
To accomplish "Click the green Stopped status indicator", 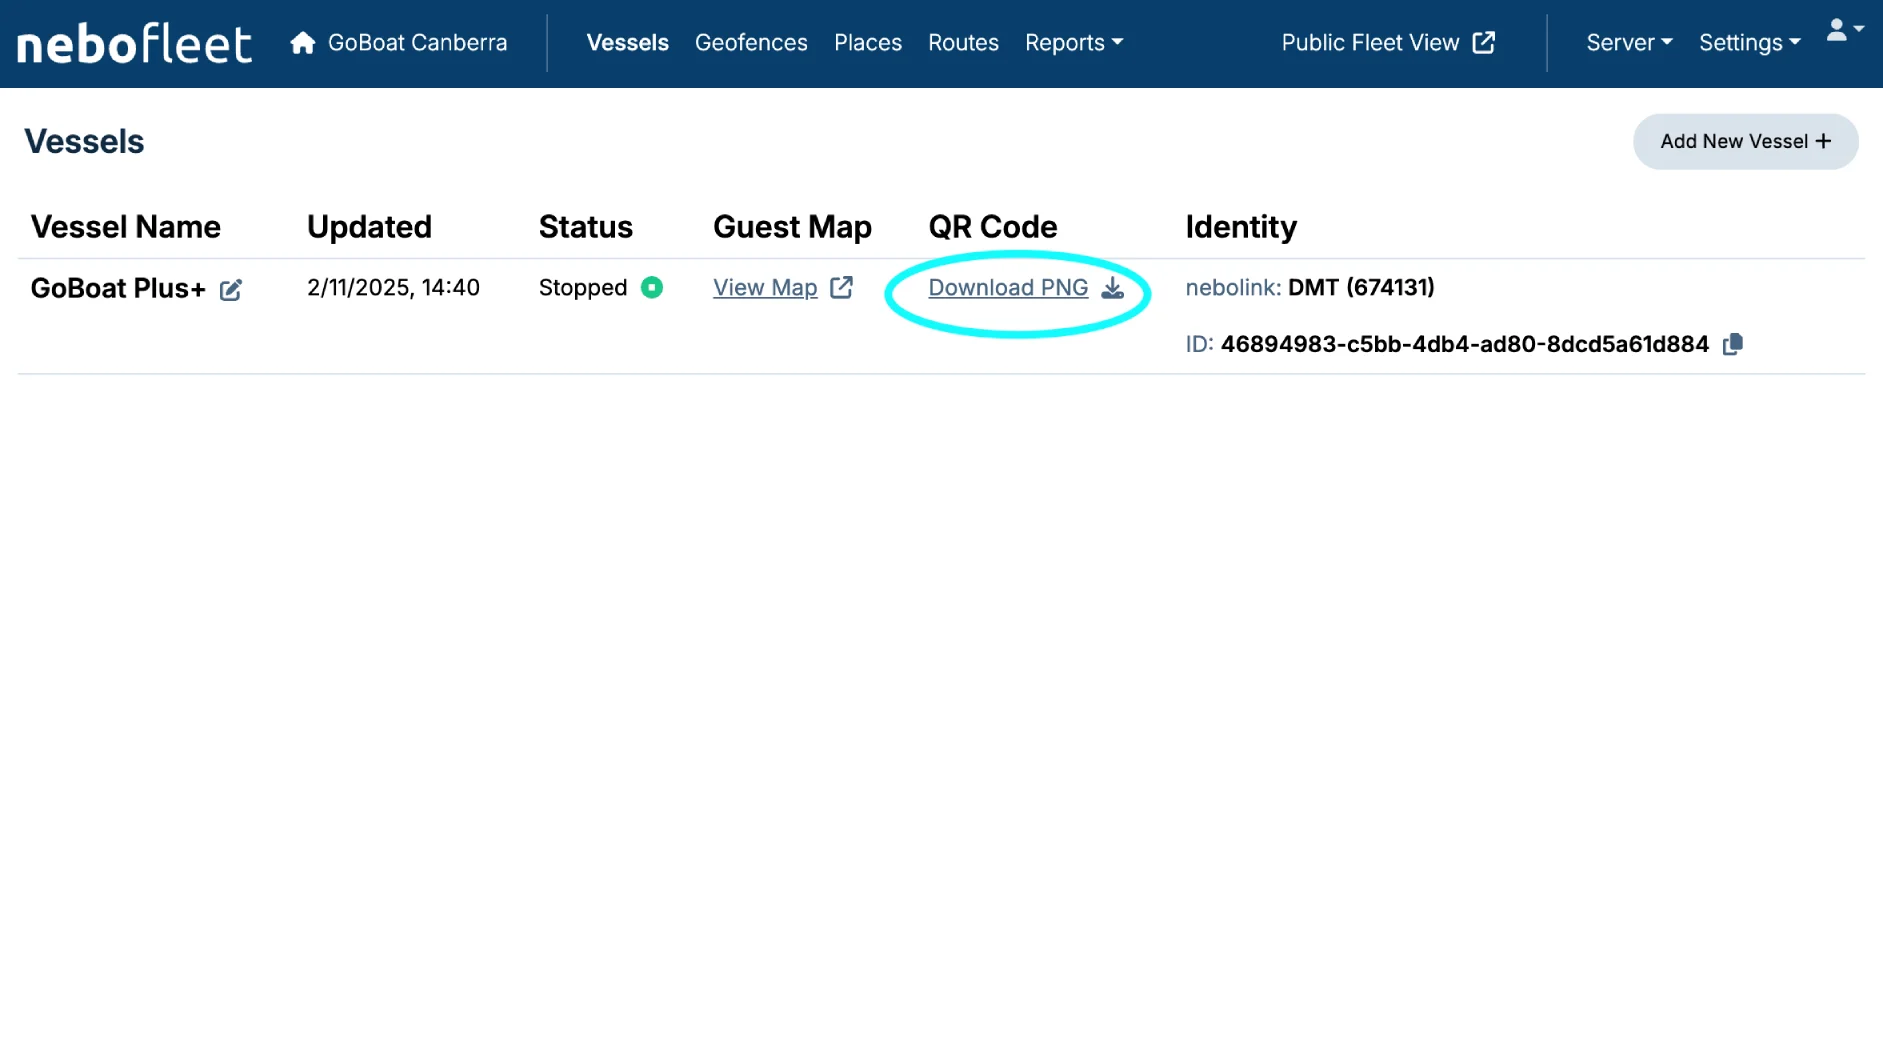I will [x=652, y=288].
